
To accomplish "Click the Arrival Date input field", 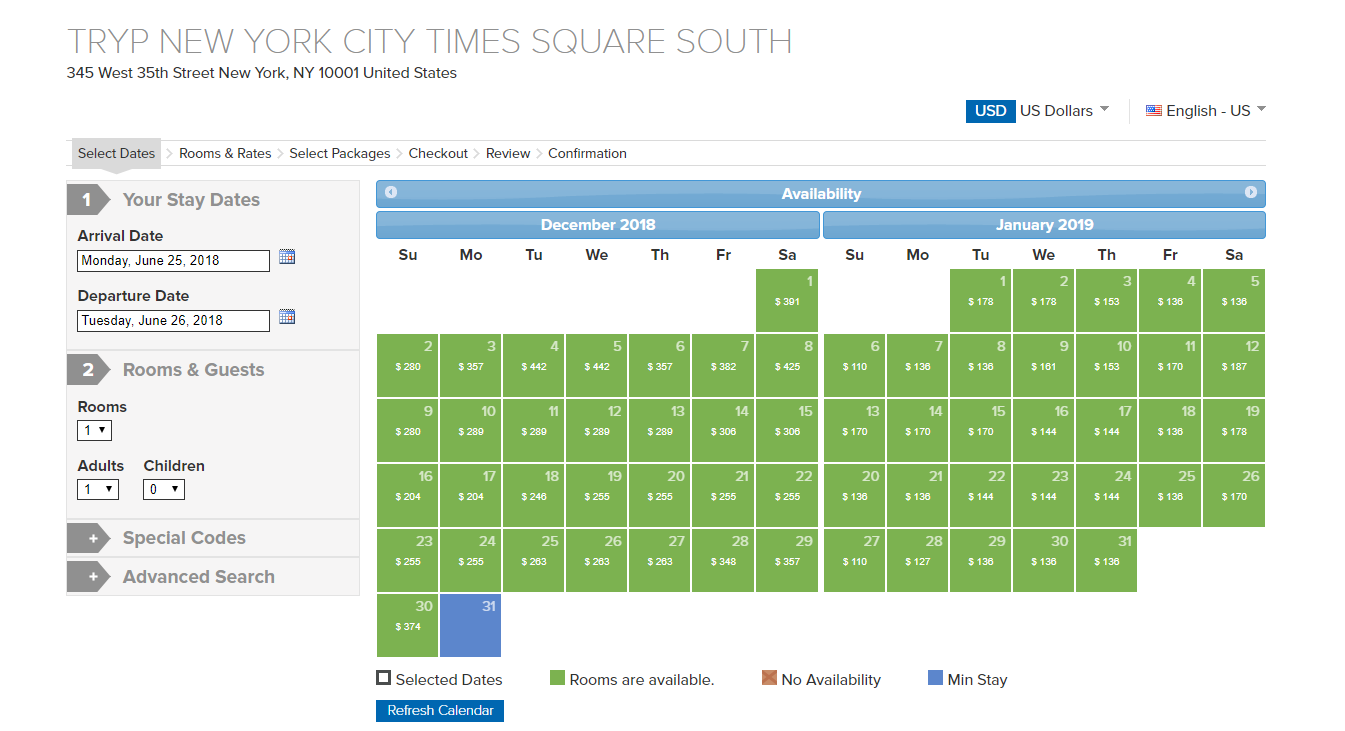I will click(x=174, y=261).
